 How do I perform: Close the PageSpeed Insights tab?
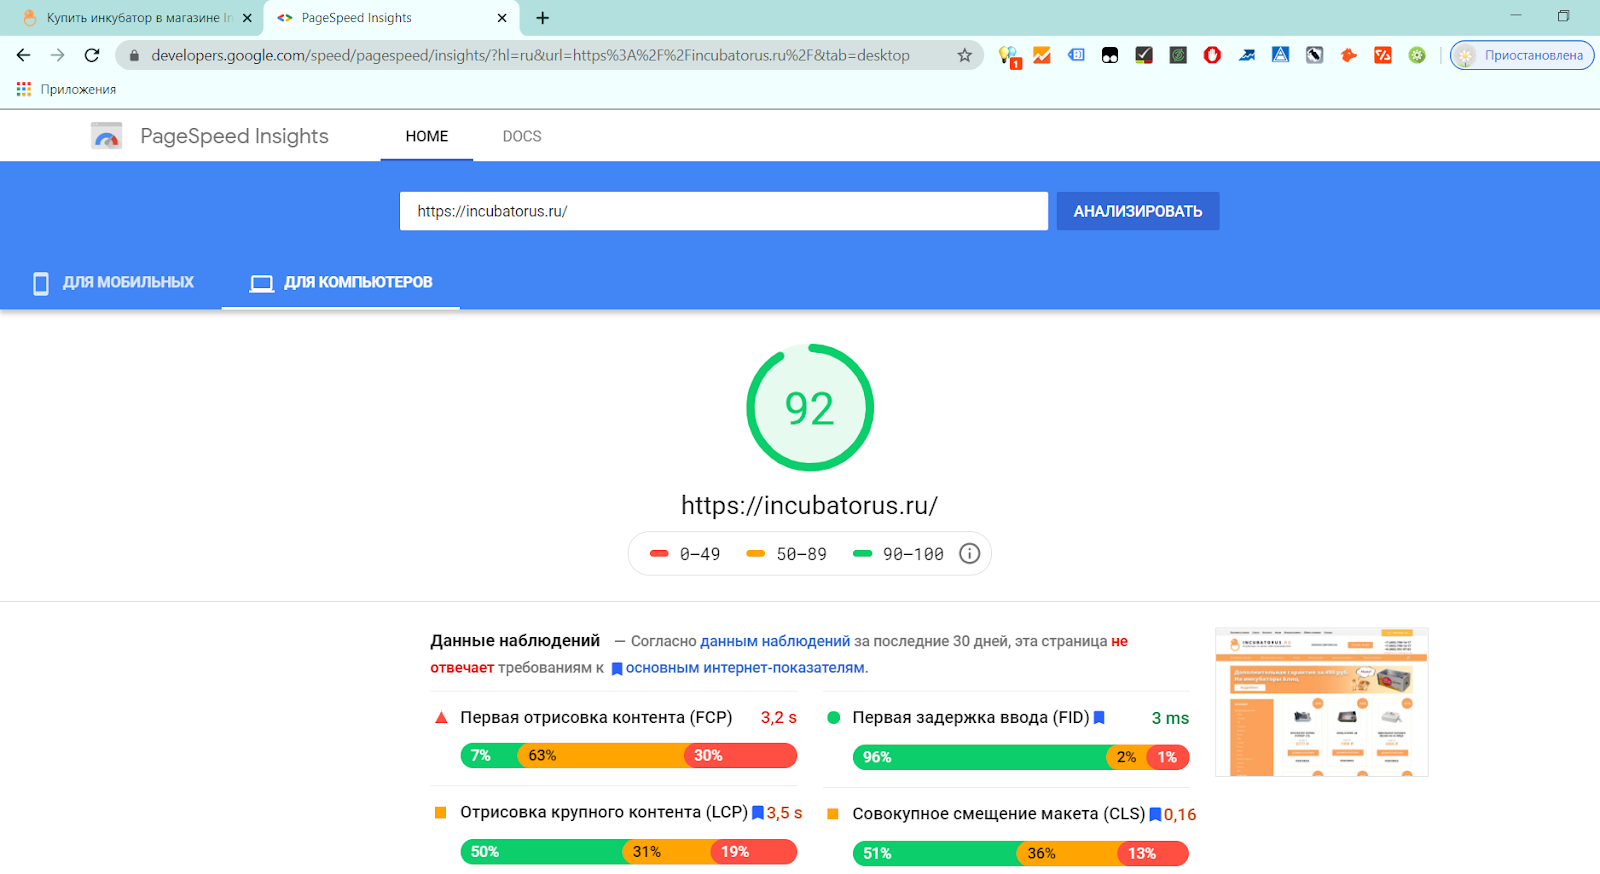(x=502, y=18)
